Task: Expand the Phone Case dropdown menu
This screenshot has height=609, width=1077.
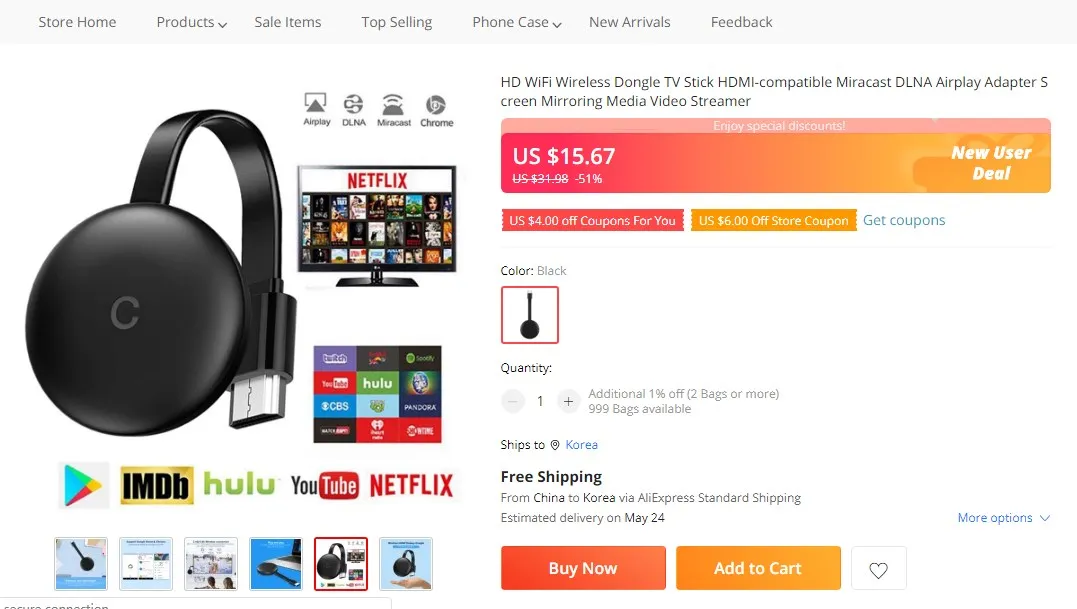Action: 517,22
